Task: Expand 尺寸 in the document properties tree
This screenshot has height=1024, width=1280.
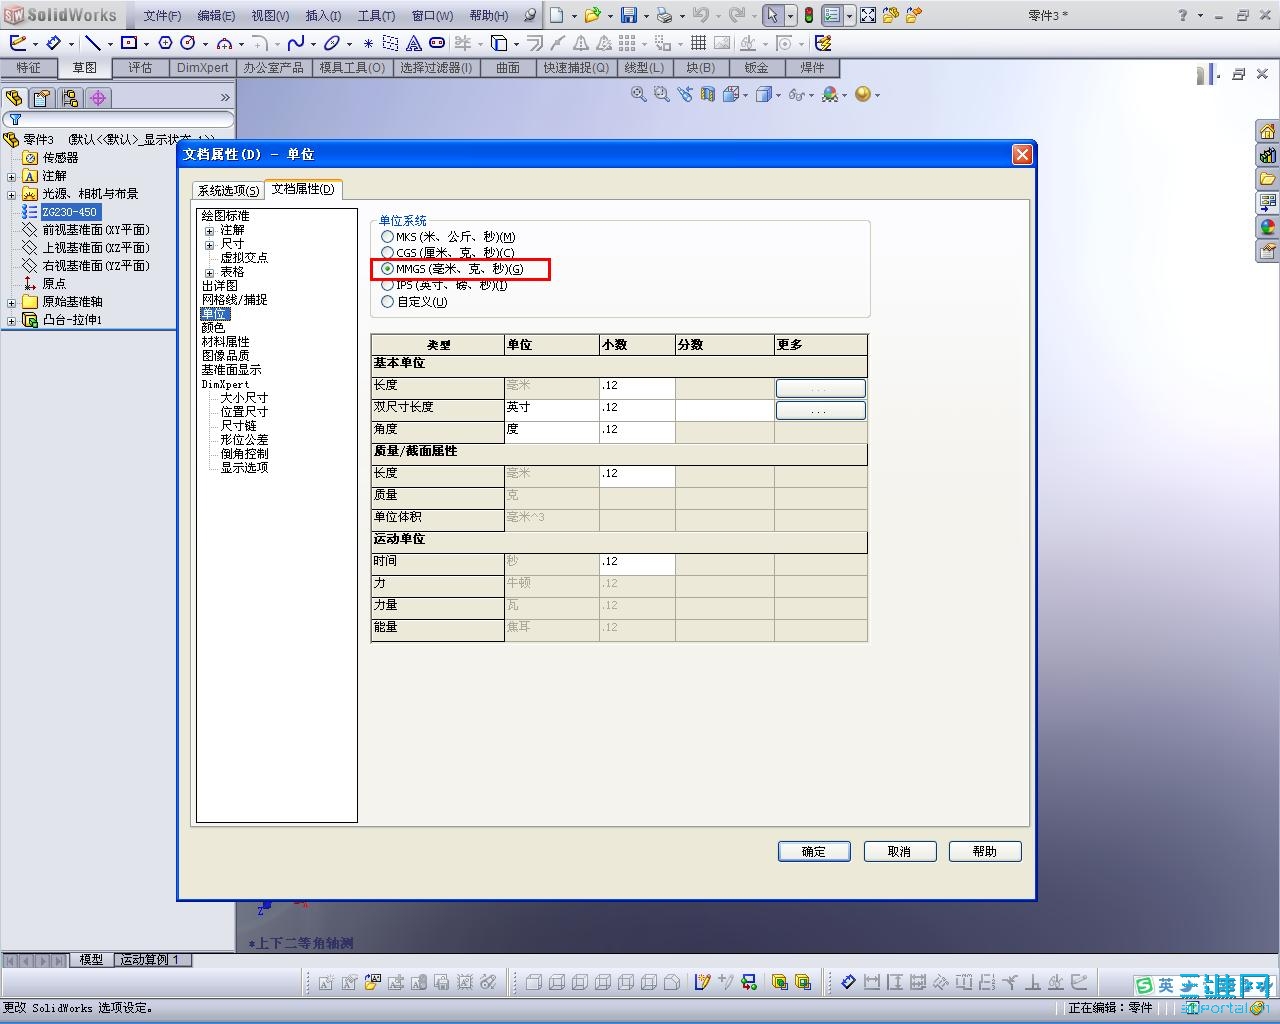Action: [209, 245]
